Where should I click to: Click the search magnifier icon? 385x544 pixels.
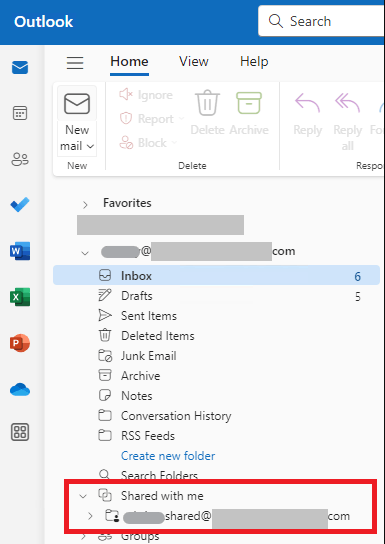coord(276,21)
